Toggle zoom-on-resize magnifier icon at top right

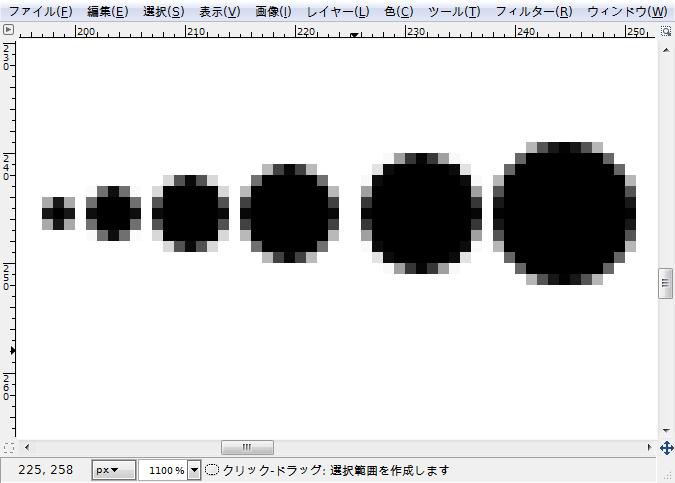(x=666, y=31)
